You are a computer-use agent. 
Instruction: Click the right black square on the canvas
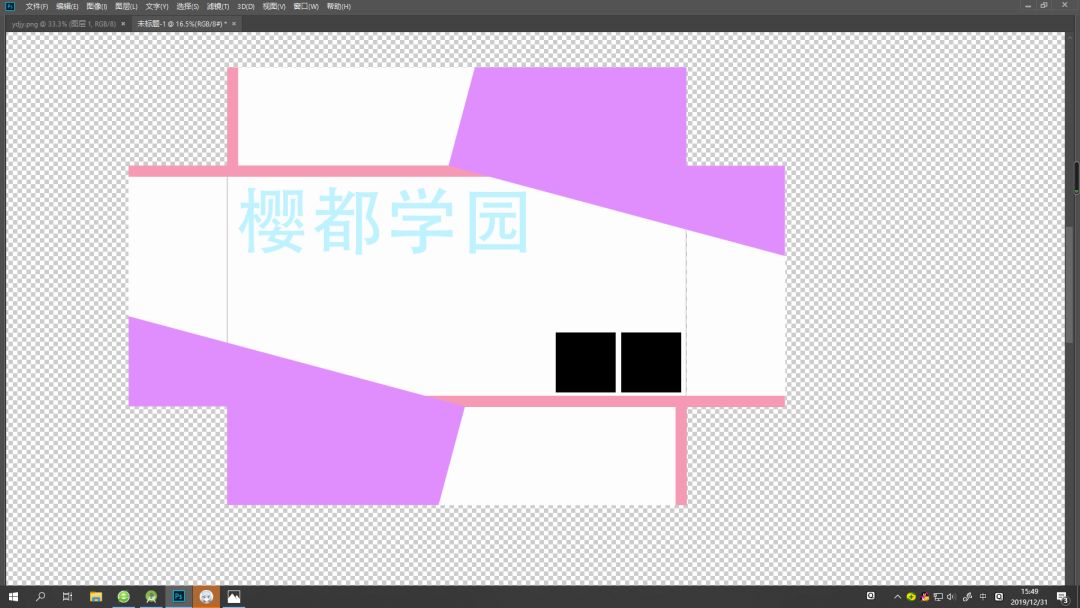click(x=651, y=362)
